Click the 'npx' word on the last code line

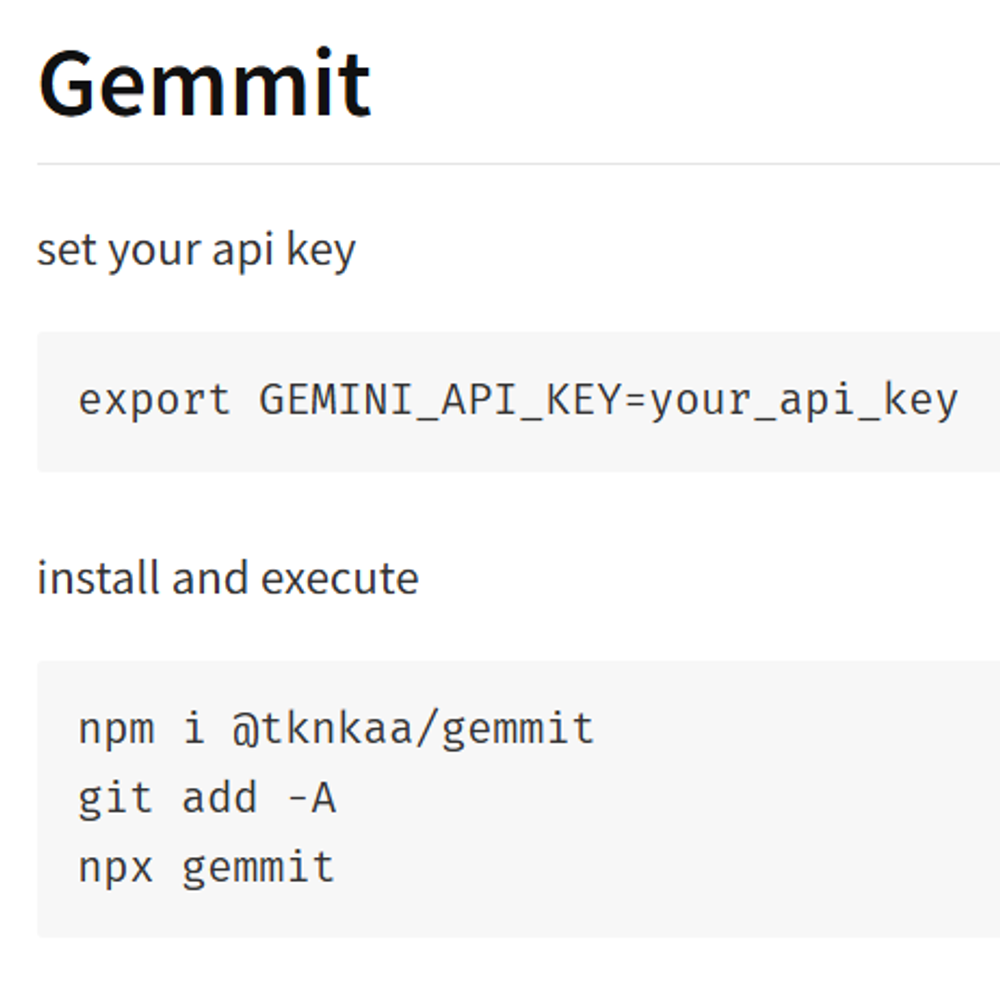(116, 867)
